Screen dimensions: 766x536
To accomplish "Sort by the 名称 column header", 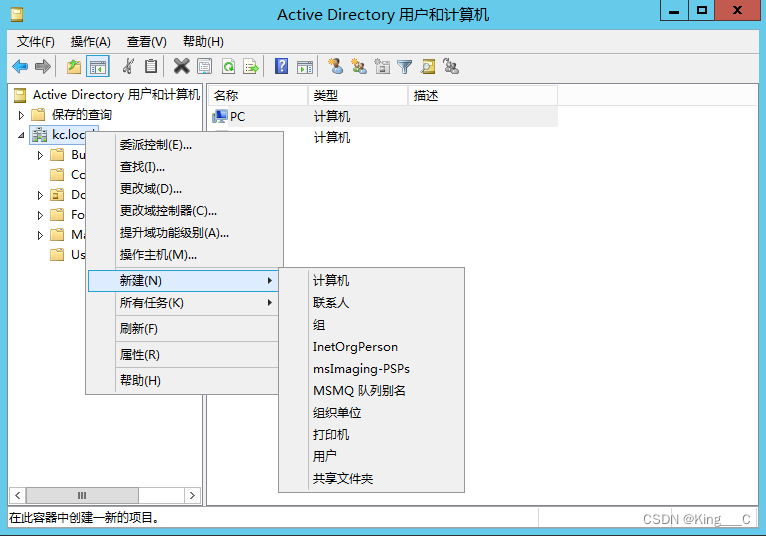I will pos(258,96).
